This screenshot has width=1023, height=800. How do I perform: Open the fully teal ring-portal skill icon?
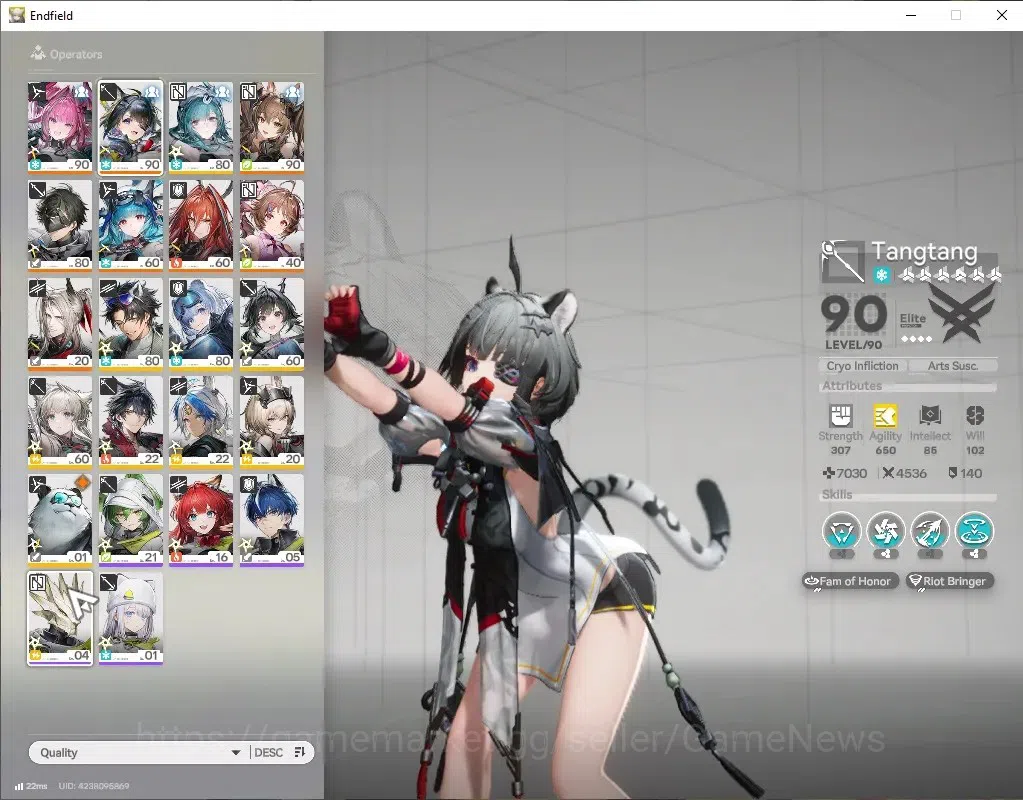coord(974,531)
